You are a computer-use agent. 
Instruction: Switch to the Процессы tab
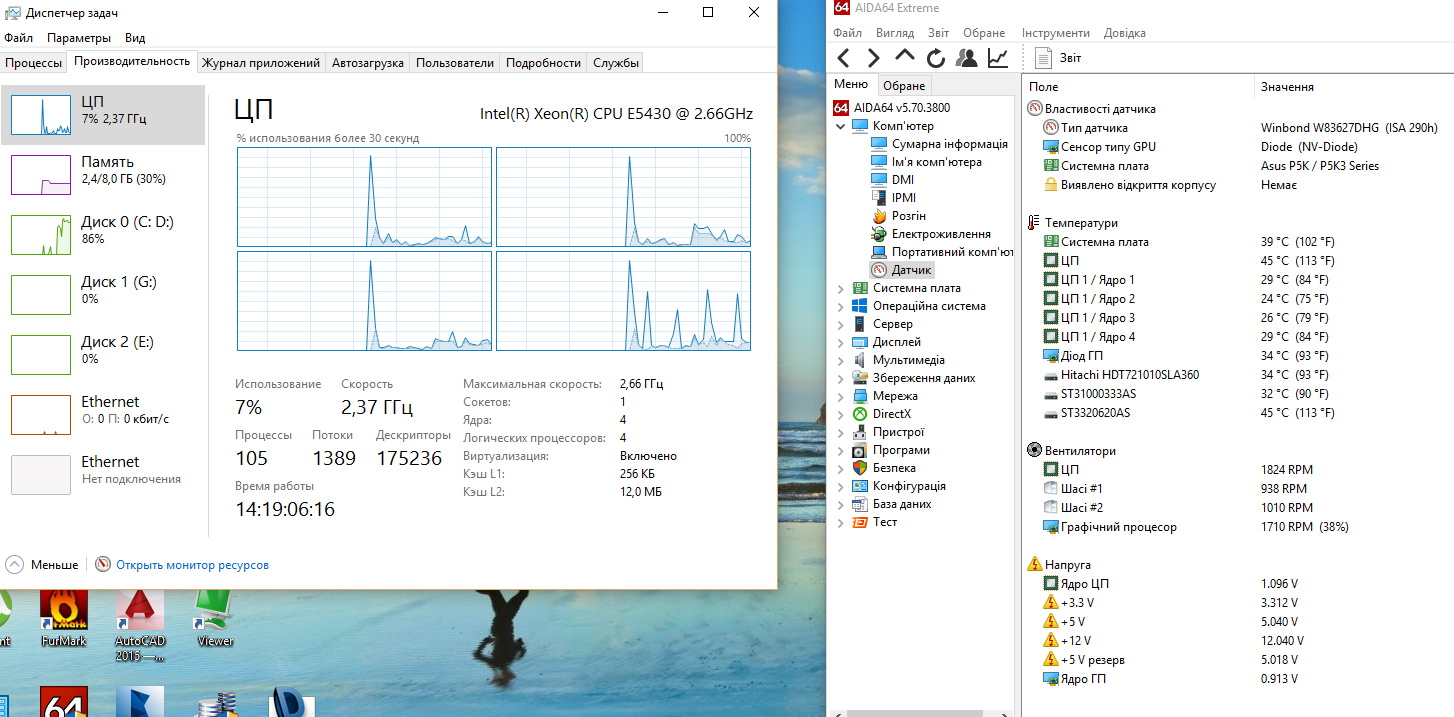[x=33, y=62]
